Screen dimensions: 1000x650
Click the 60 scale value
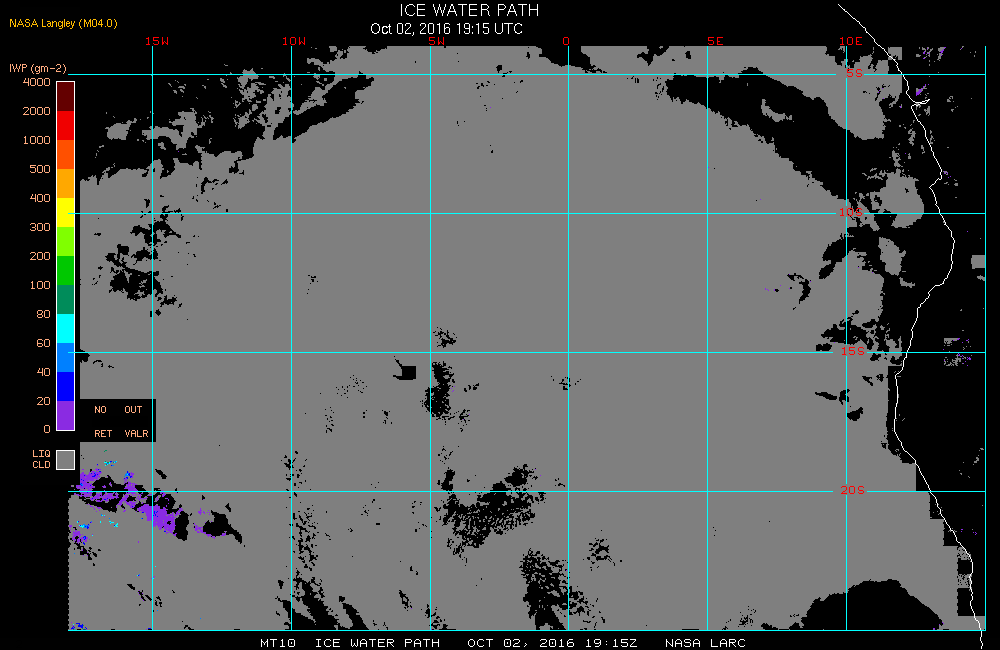pos(43,343)
